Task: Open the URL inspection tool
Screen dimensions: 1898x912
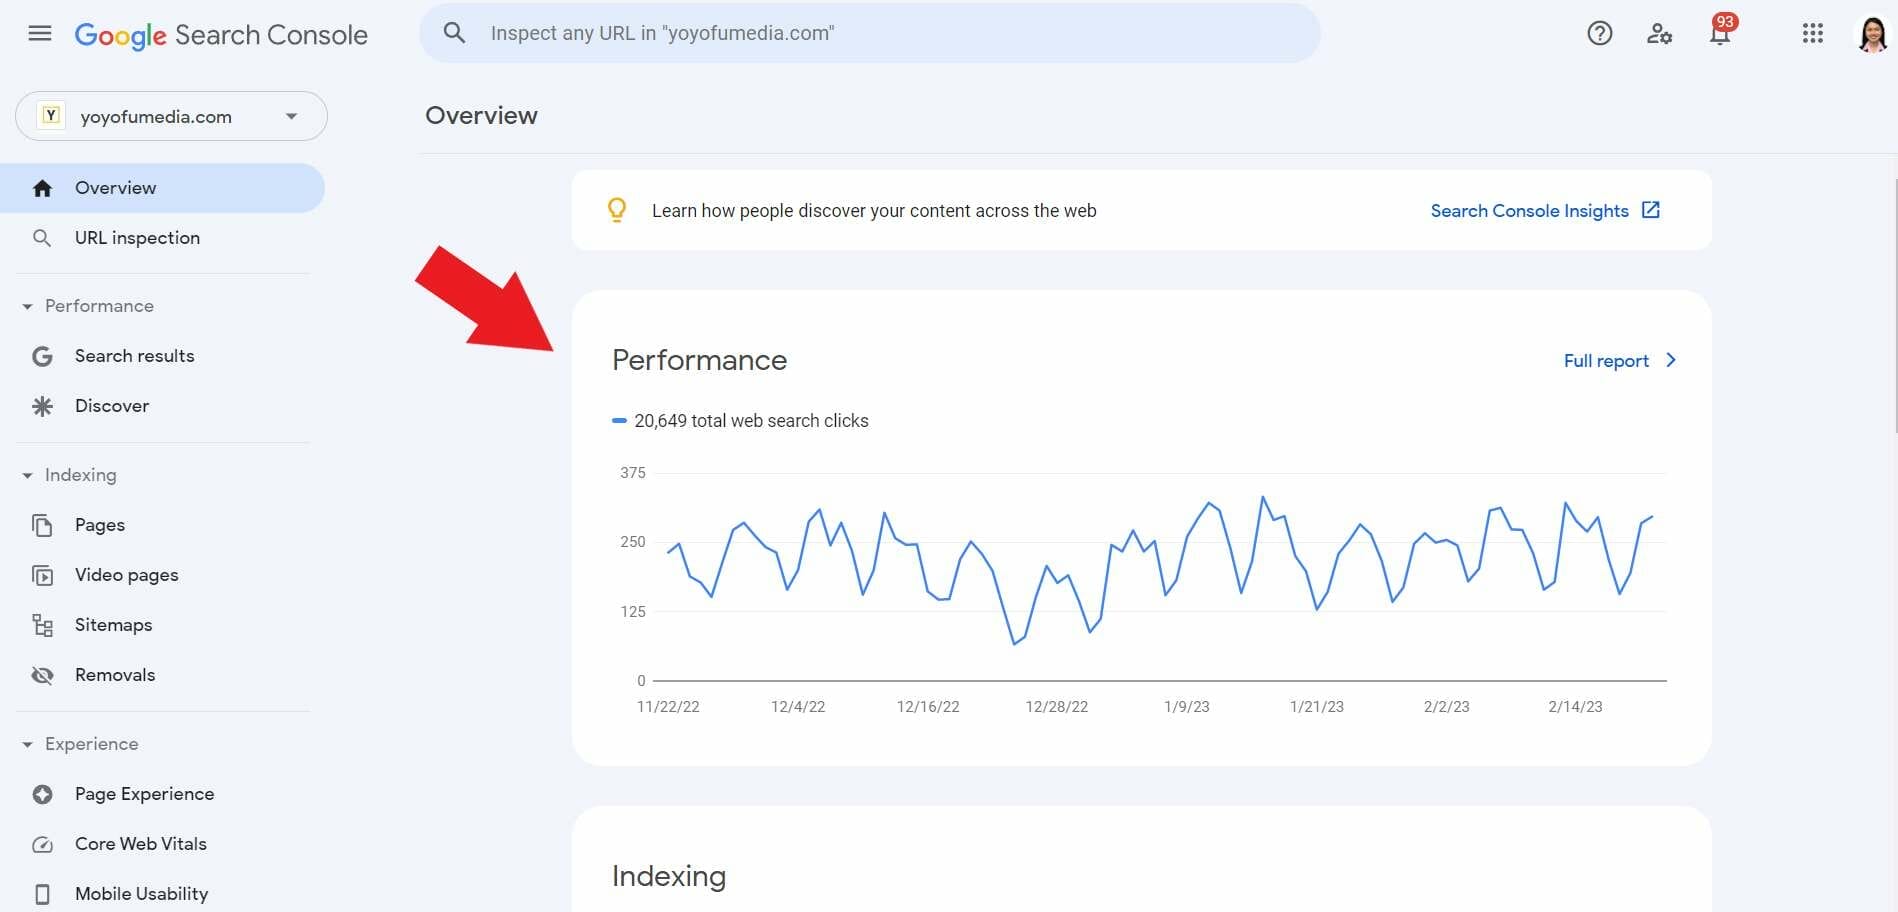Action: tap(137, 237)
